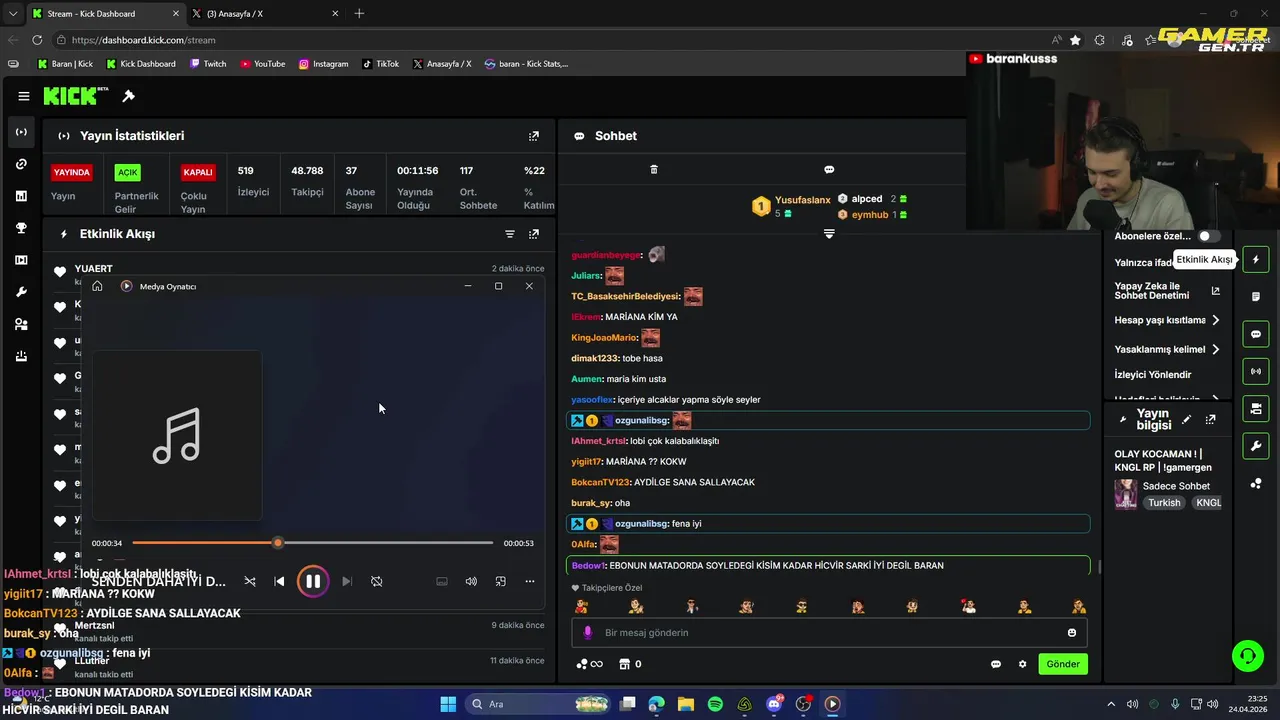Click the purple microphone icon in chat input
This screenshot has height=720, width=1280.
(x=588, y=633)
